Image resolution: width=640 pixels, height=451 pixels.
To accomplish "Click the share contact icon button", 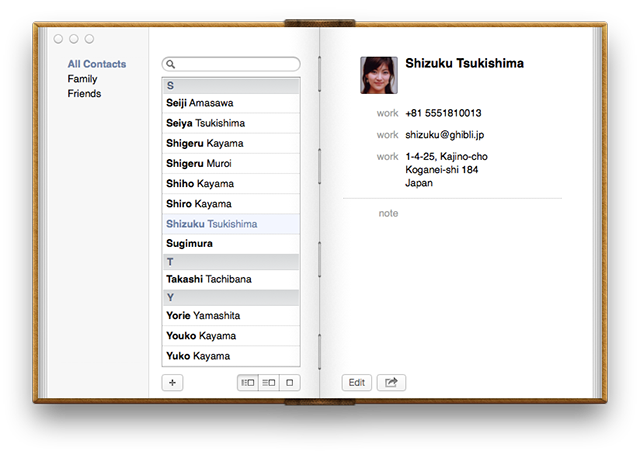I will coord(391,382).
